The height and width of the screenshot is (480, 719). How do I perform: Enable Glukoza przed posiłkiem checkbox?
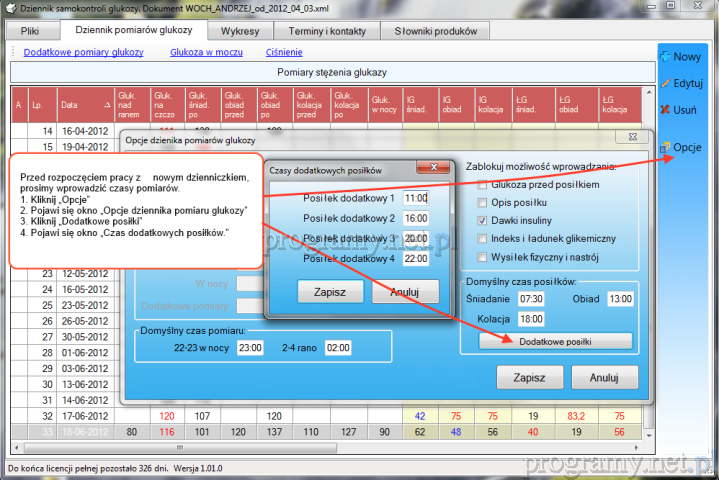(484, 185)
